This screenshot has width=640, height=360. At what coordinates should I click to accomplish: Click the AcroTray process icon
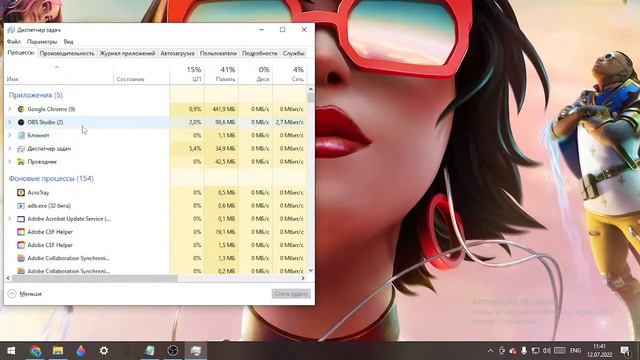pos(21,192)
